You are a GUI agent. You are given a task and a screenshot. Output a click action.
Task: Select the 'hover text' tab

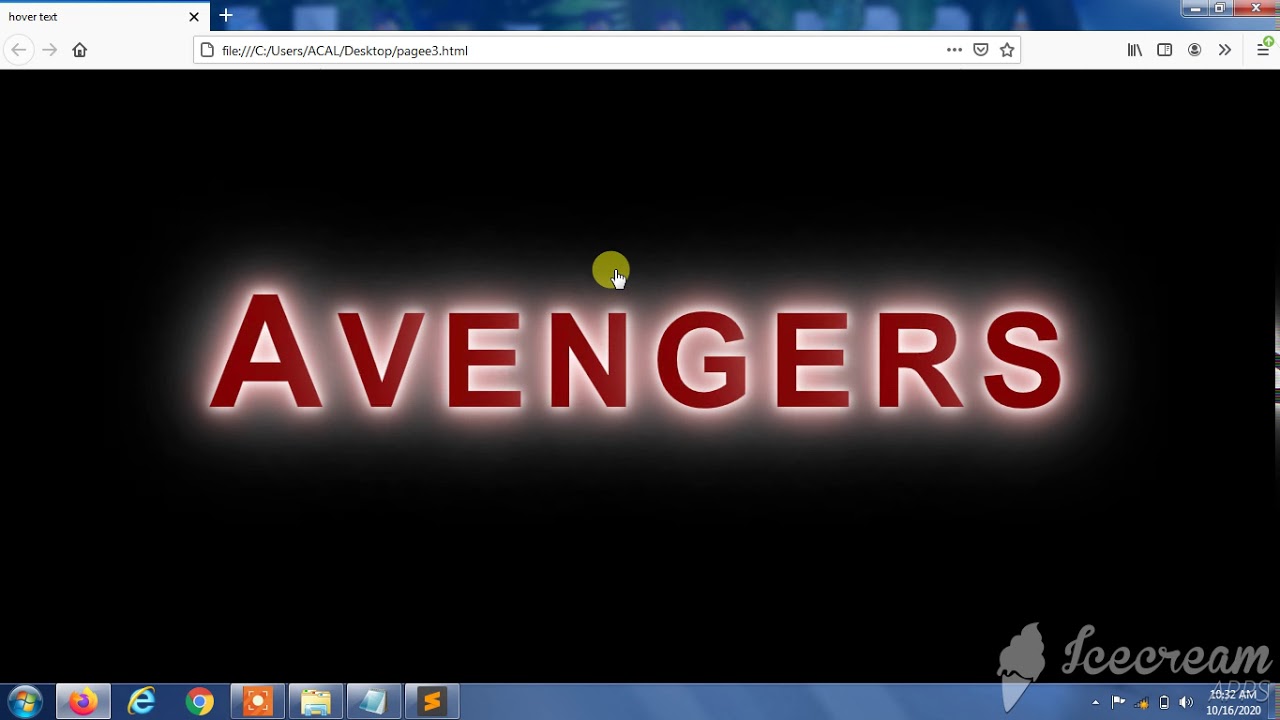pyautogui.click(x=104, y=16)
